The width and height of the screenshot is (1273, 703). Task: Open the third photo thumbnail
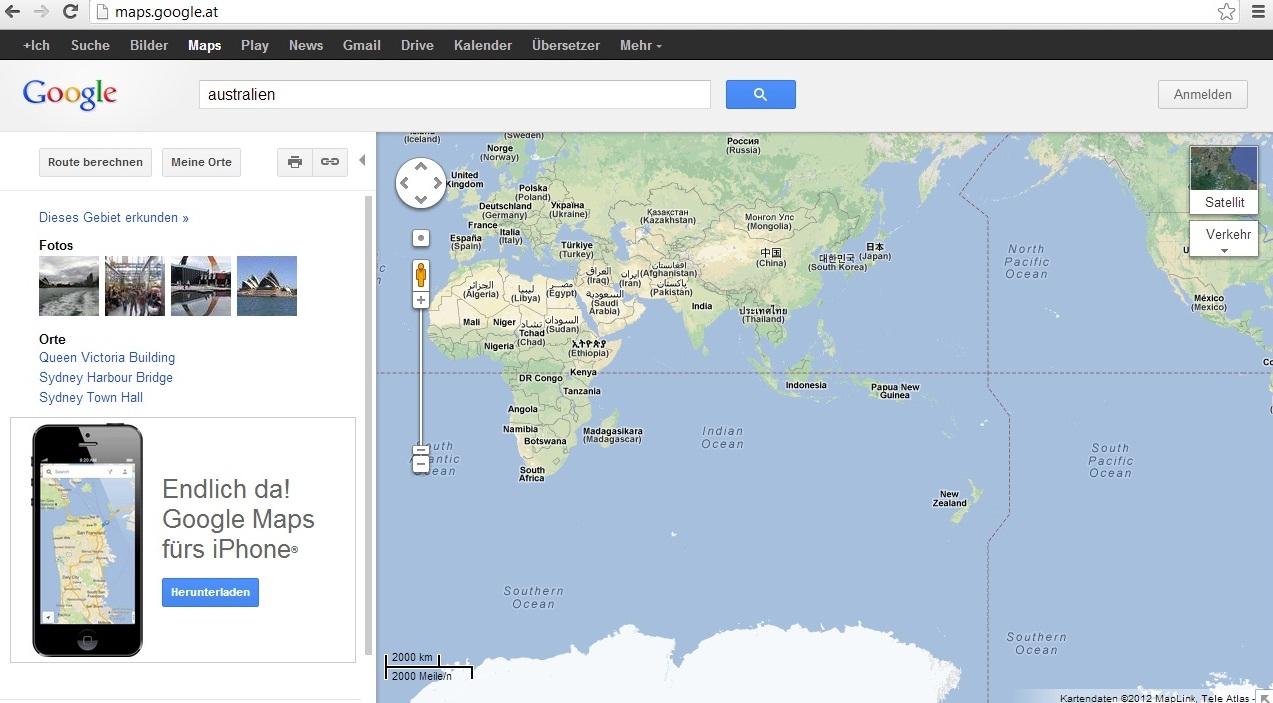tap(201, 286)
